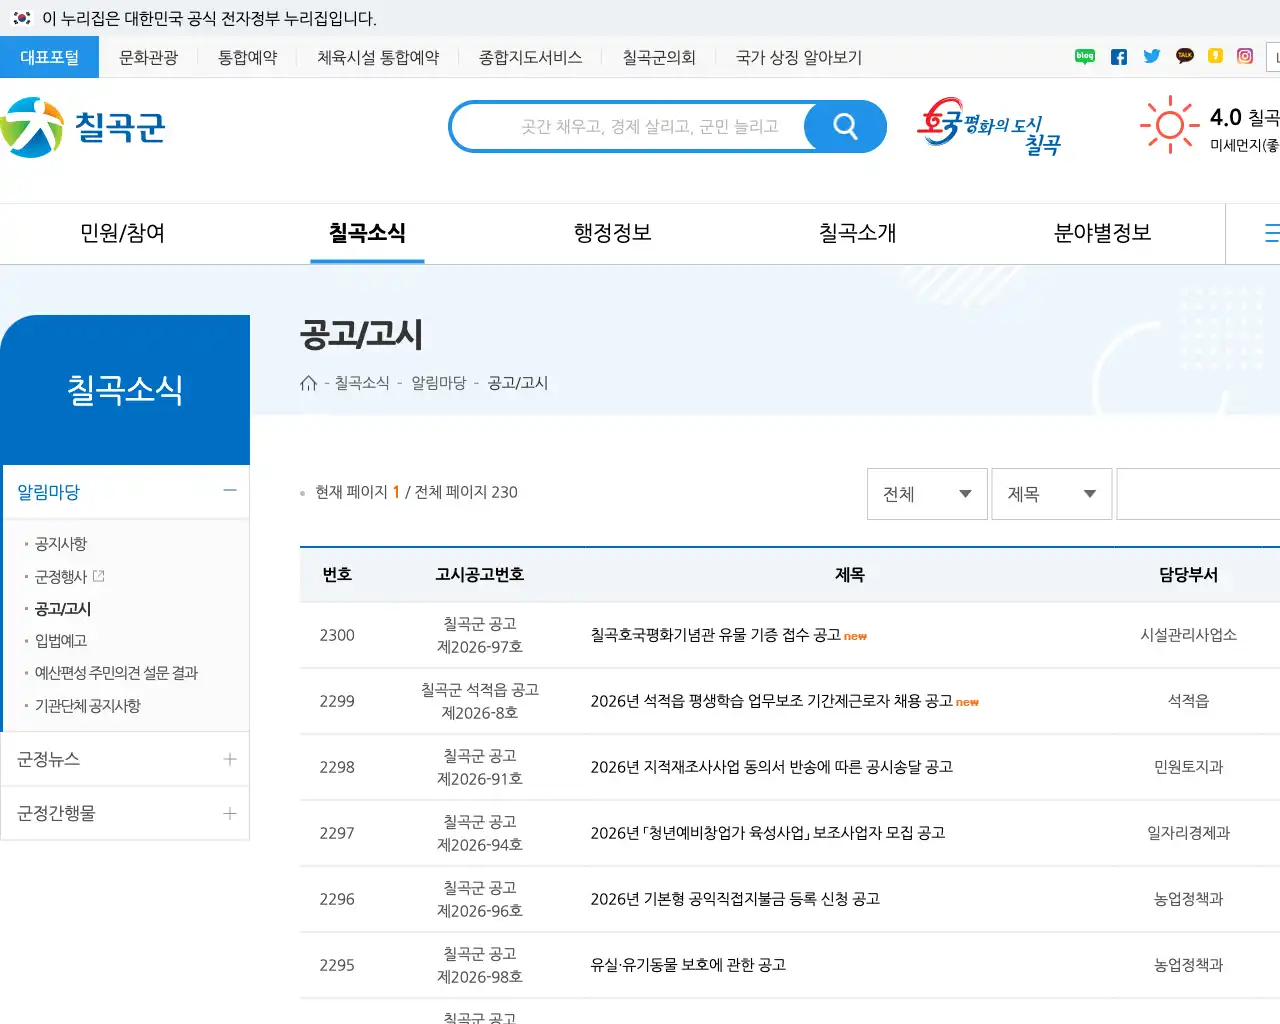Screen dimensions: 1280x1024
Task: Click the search magnifier icon
Action: pyautogui.click(x=844, y=126)
